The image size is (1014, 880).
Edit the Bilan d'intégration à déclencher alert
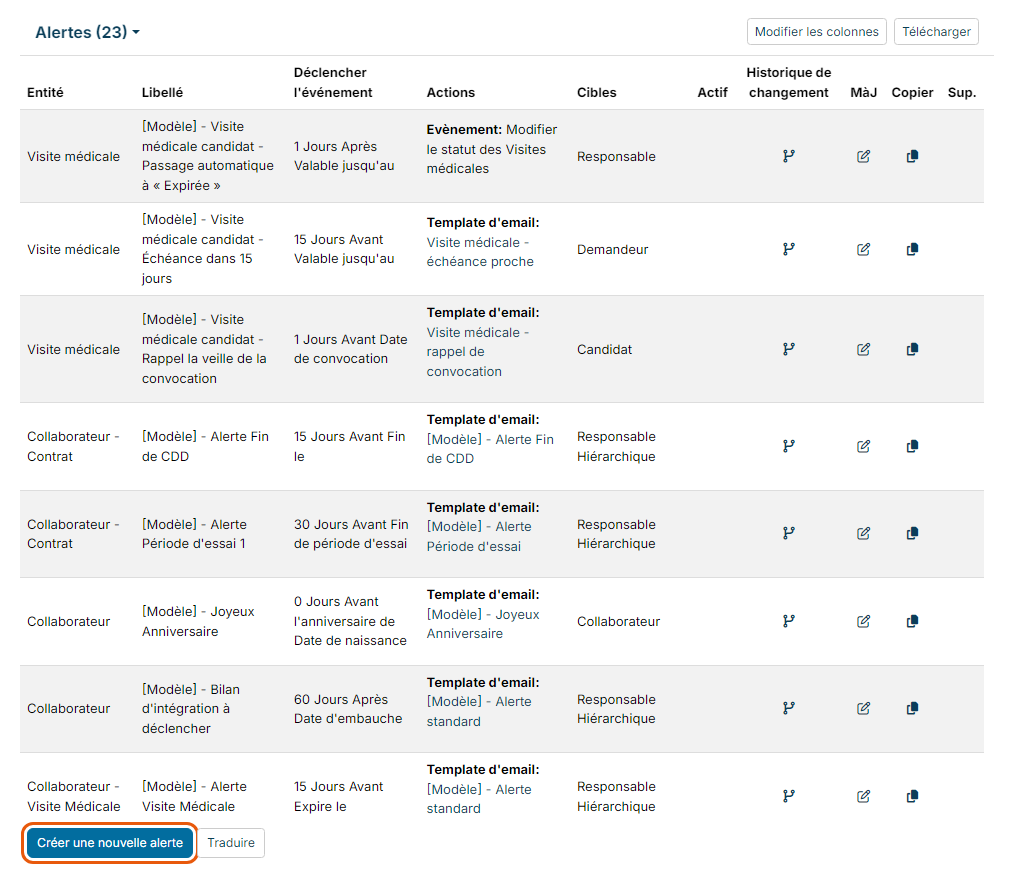[863, 709]
